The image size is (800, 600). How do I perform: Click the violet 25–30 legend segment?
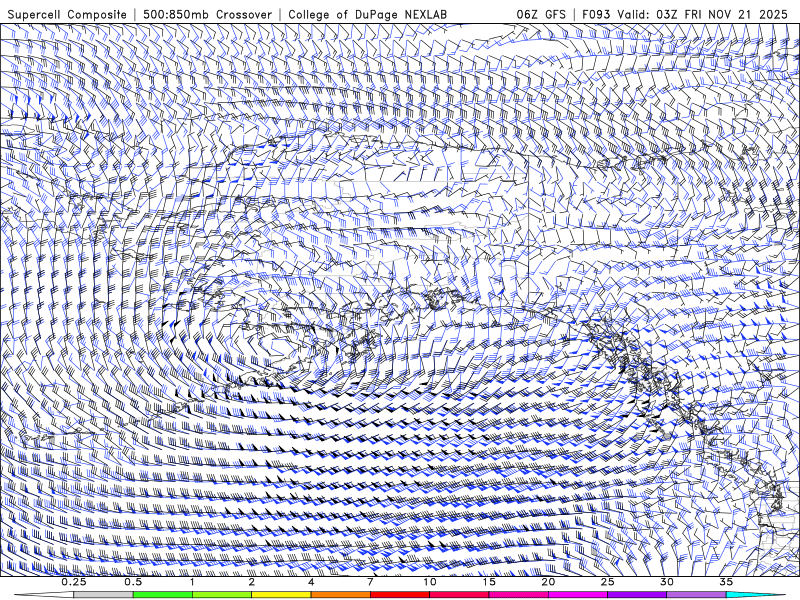tap(637, 595)
